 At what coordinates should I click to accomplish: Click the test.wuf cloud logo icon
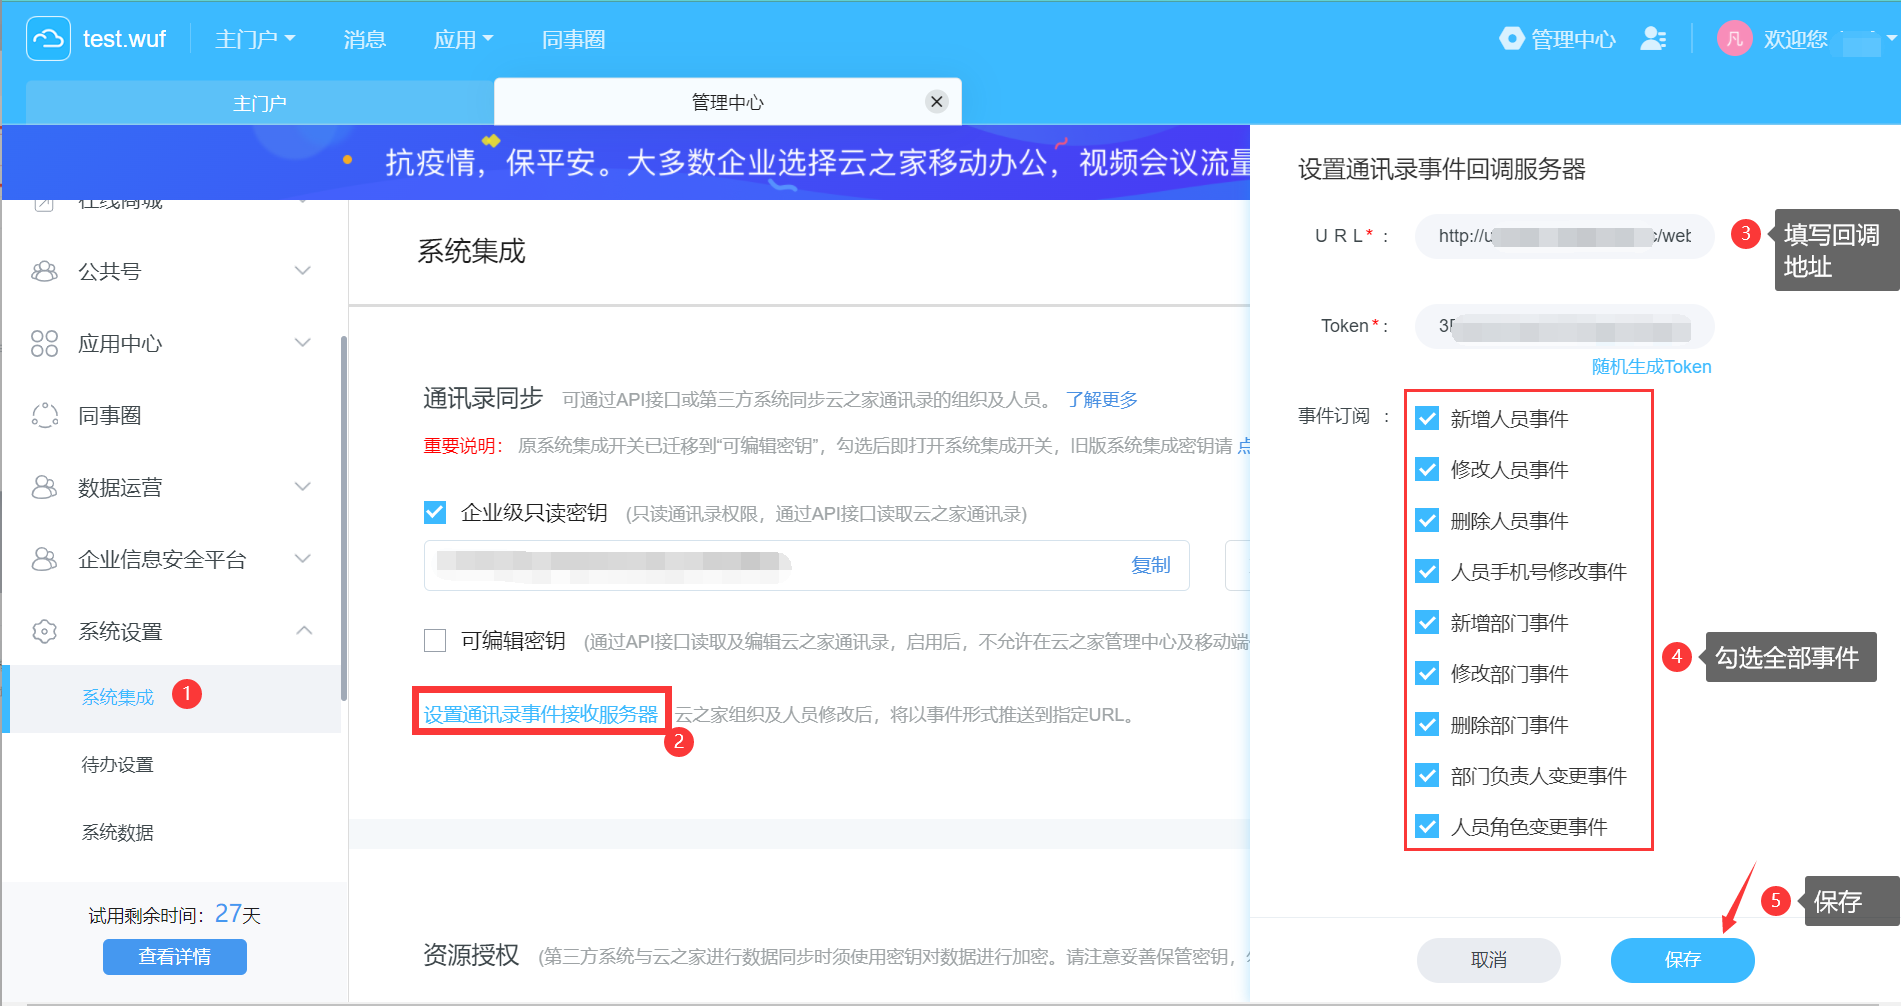(x=48, y=39)
